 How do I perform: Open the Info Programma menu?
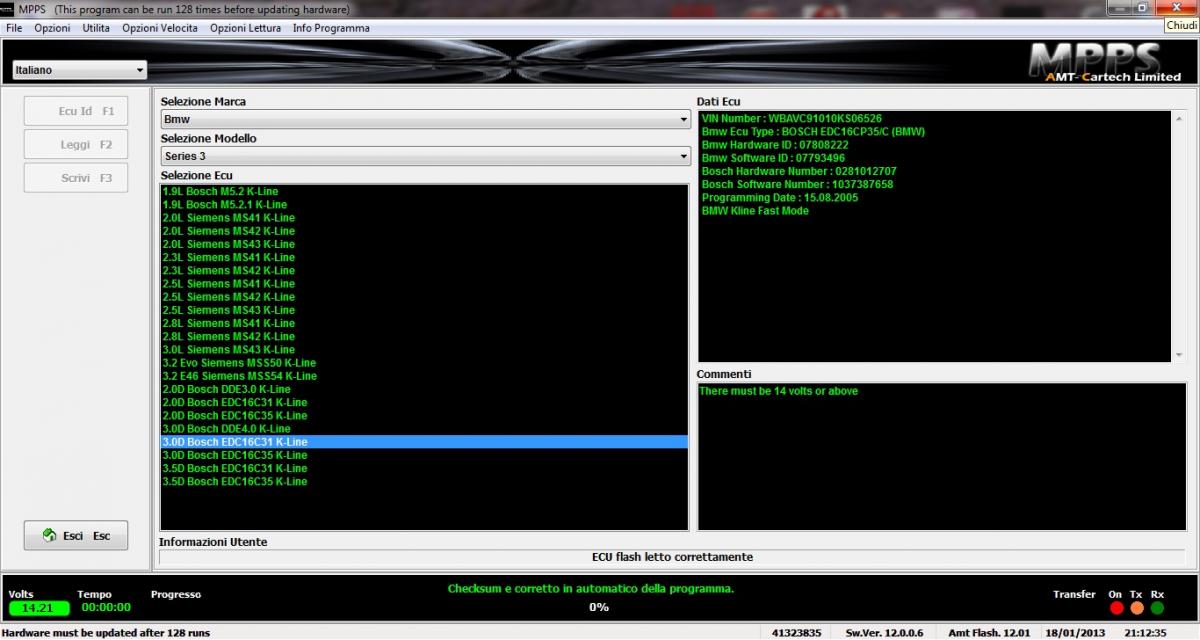tap(331, 28)
